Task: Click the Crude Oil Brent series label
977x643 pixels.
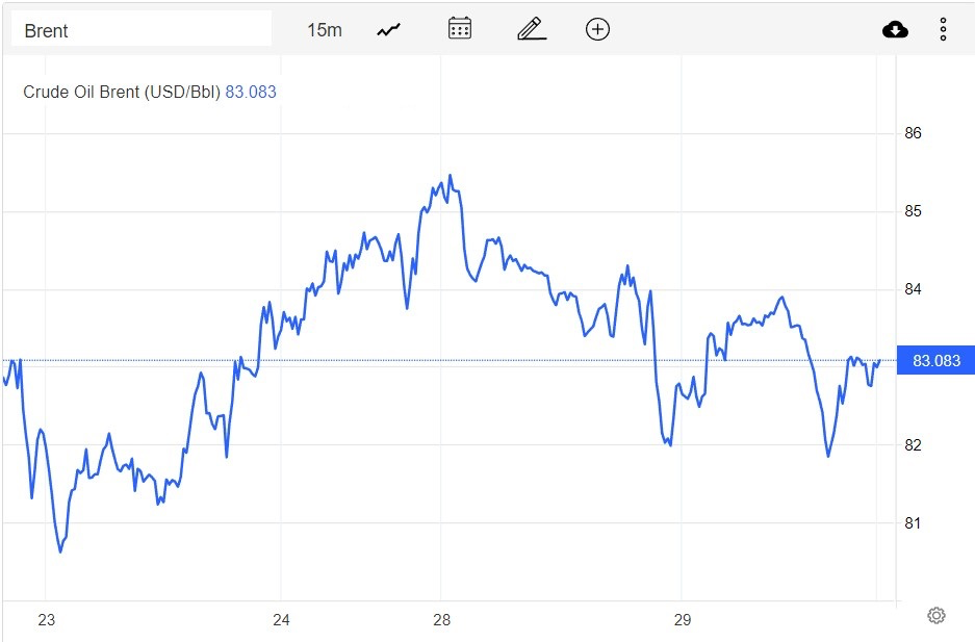Action: pyautogui.click(x=121, y=92)
